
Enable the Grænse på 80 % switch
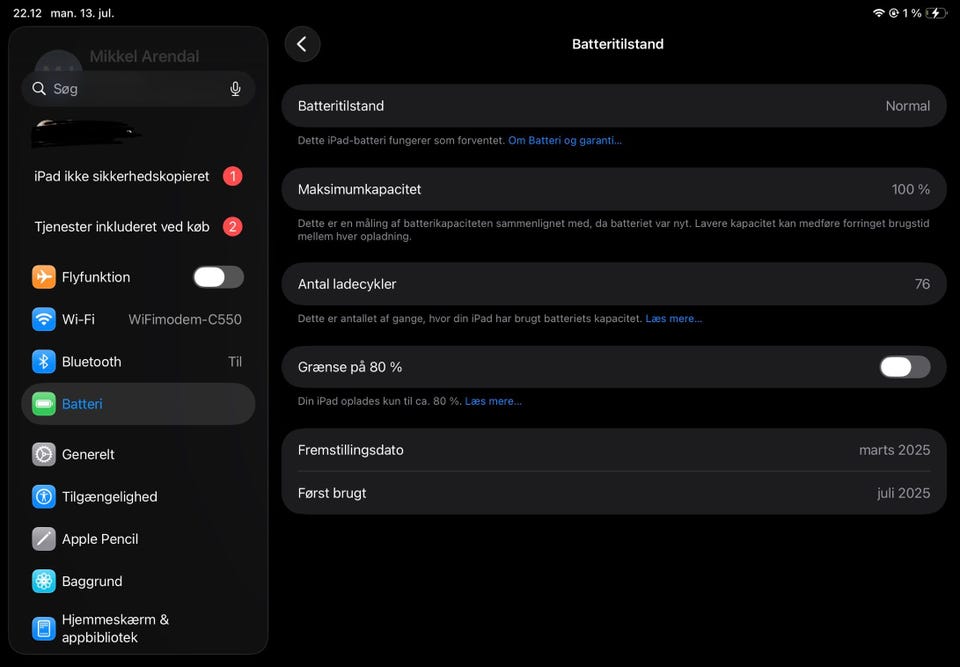tap(905, 367)
